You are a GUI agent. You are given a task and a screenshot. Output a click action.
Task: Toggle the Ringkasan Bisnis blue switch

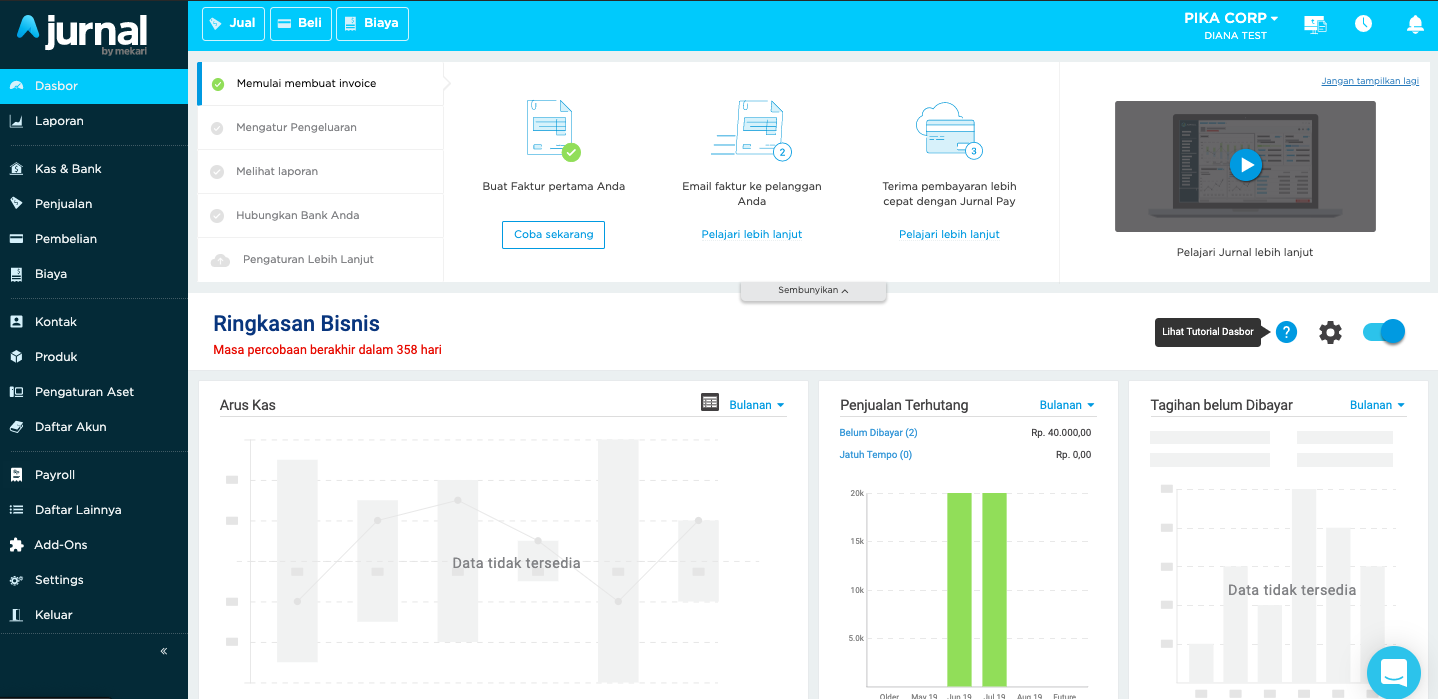(1384, 332)
